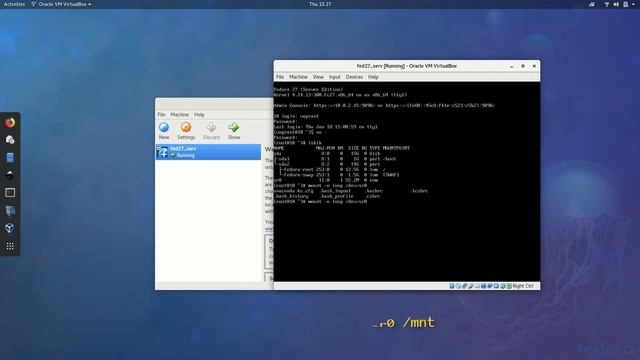Open Input menu in the running VM window
This screenshot has width=640, height=360.
pyautogui.click(x=335, y=77)
